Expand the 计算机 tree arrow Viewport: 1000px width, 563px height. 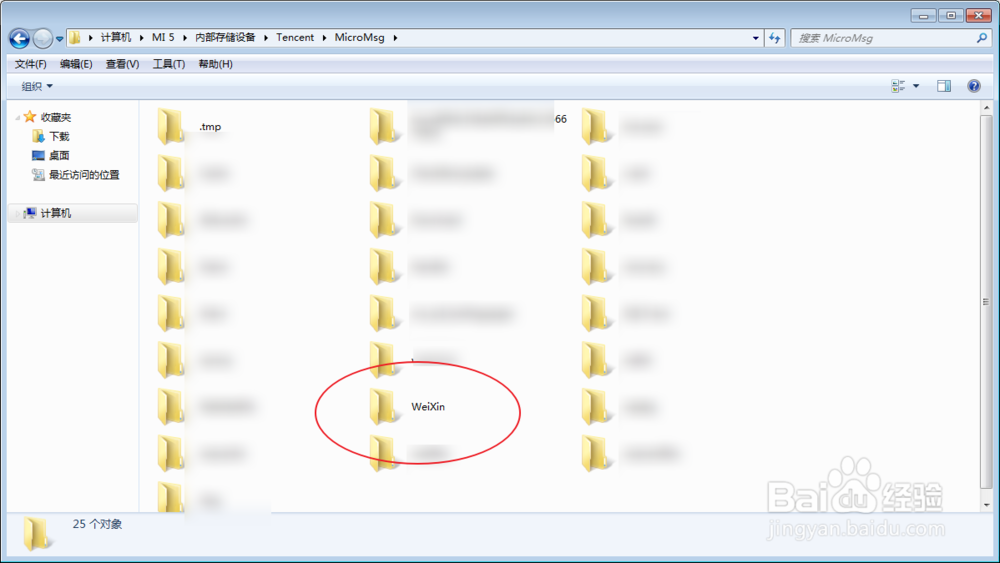tap(17, 214)
